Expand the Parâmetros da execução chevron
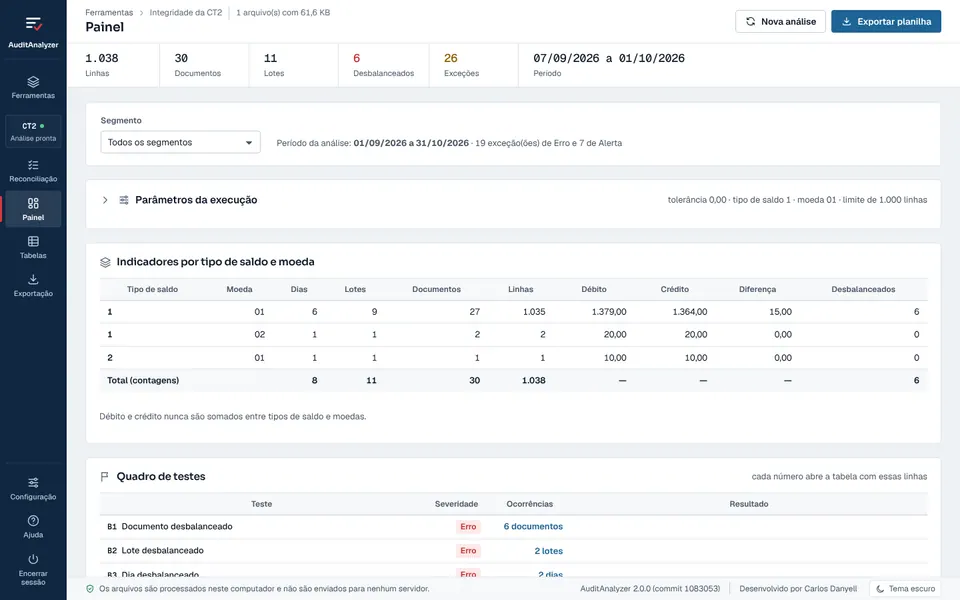This screenshot has width=960, height=600. coord(105,200)
